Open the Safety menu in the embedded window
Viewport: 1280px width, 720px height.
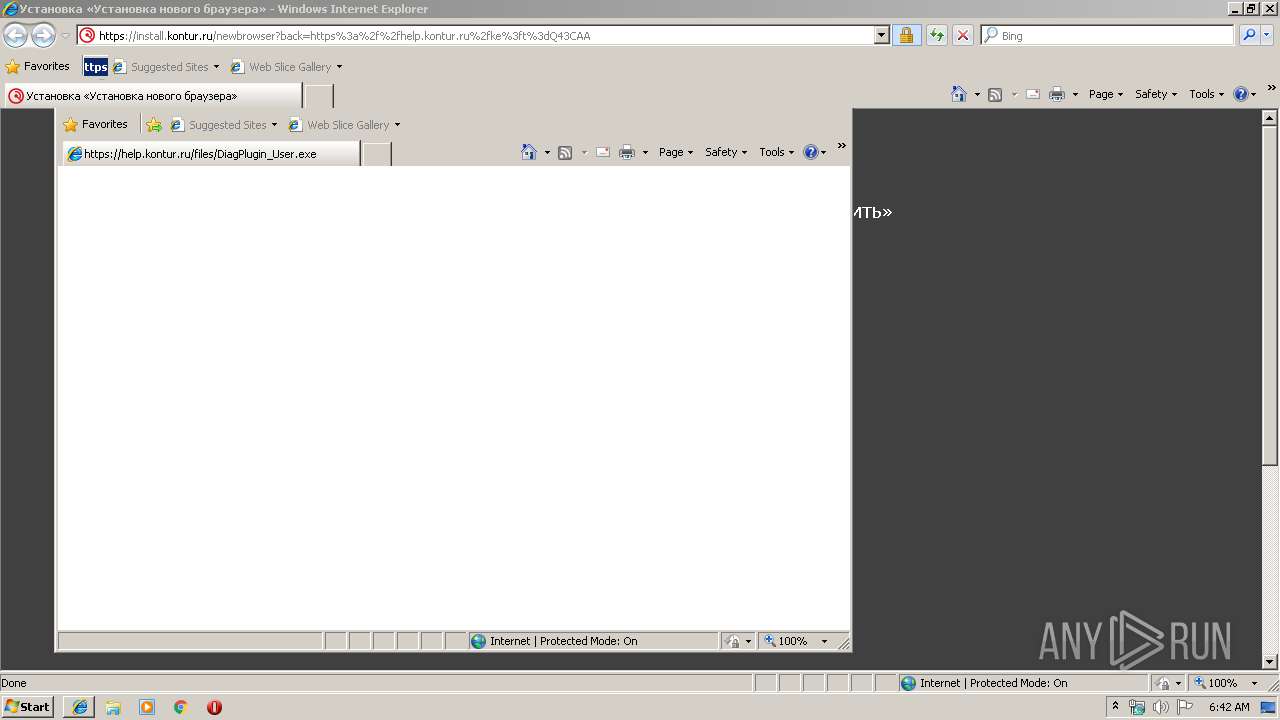[726, 152]
